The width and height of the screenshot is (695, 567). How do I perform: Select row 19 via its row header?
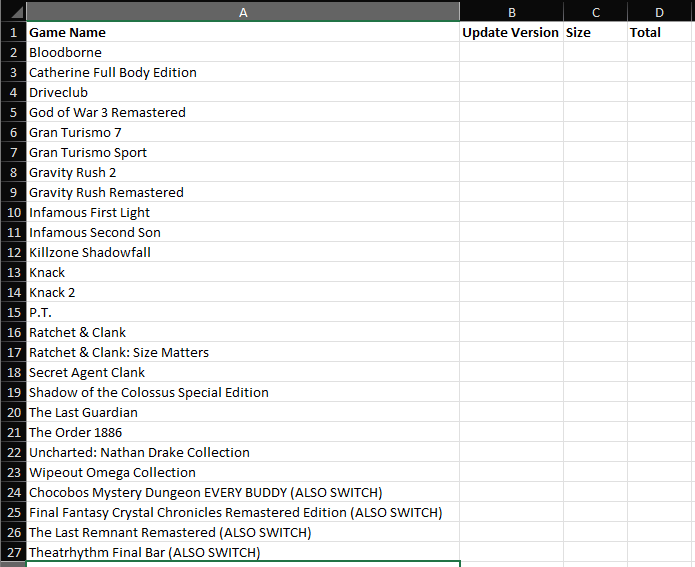(x=13, y=392)
